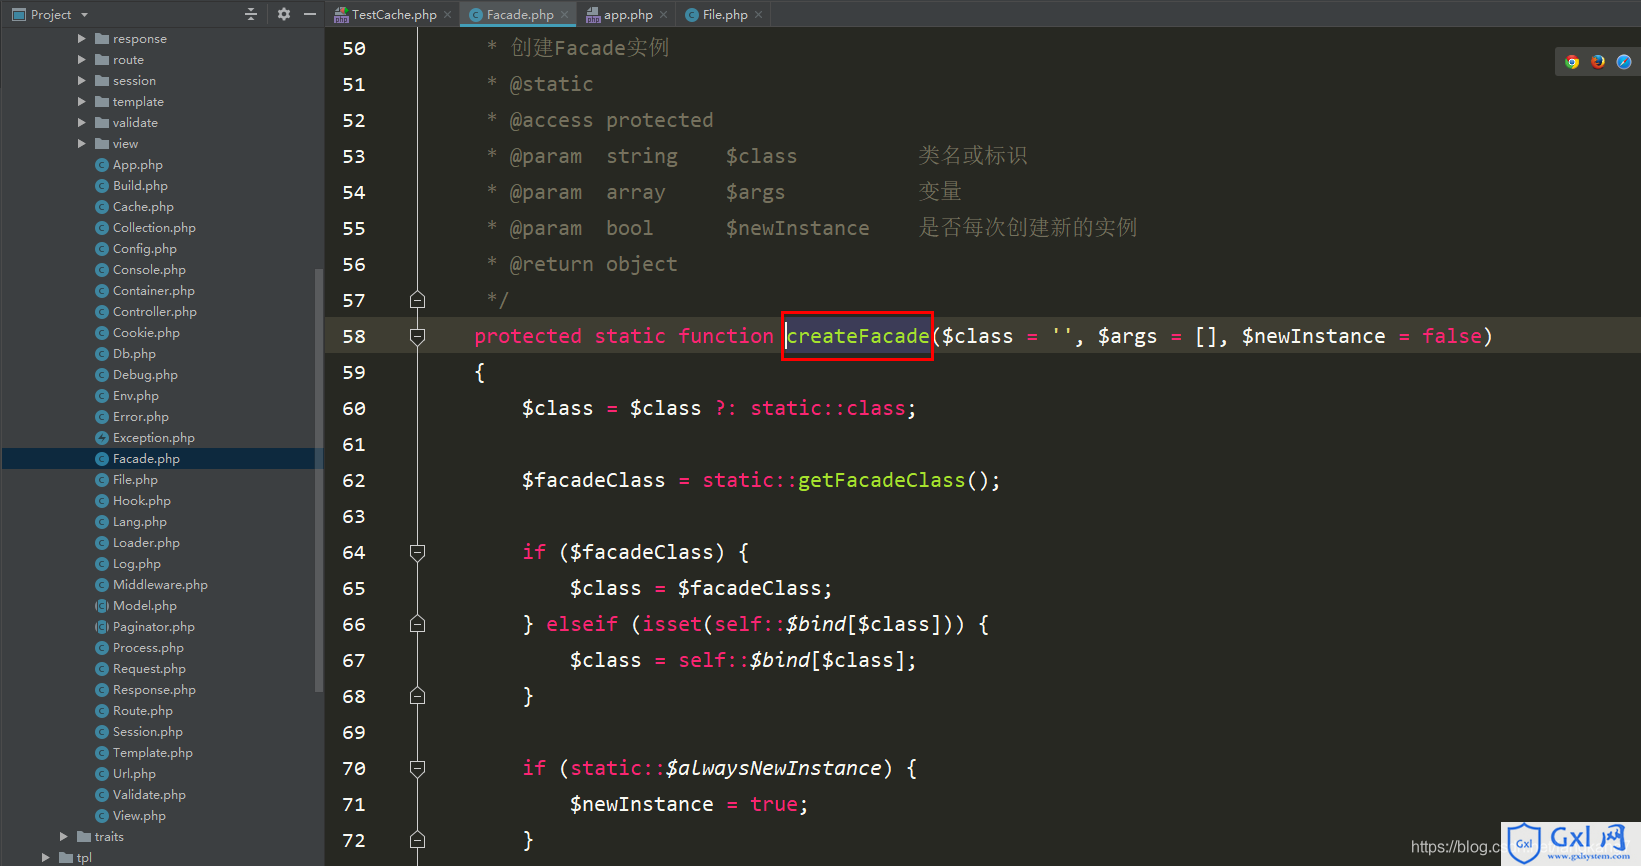Image resolution: width=1641 pixels, height=866 pixels.
Task: Close the TestCache.php tab
Action: click(447, 14)
